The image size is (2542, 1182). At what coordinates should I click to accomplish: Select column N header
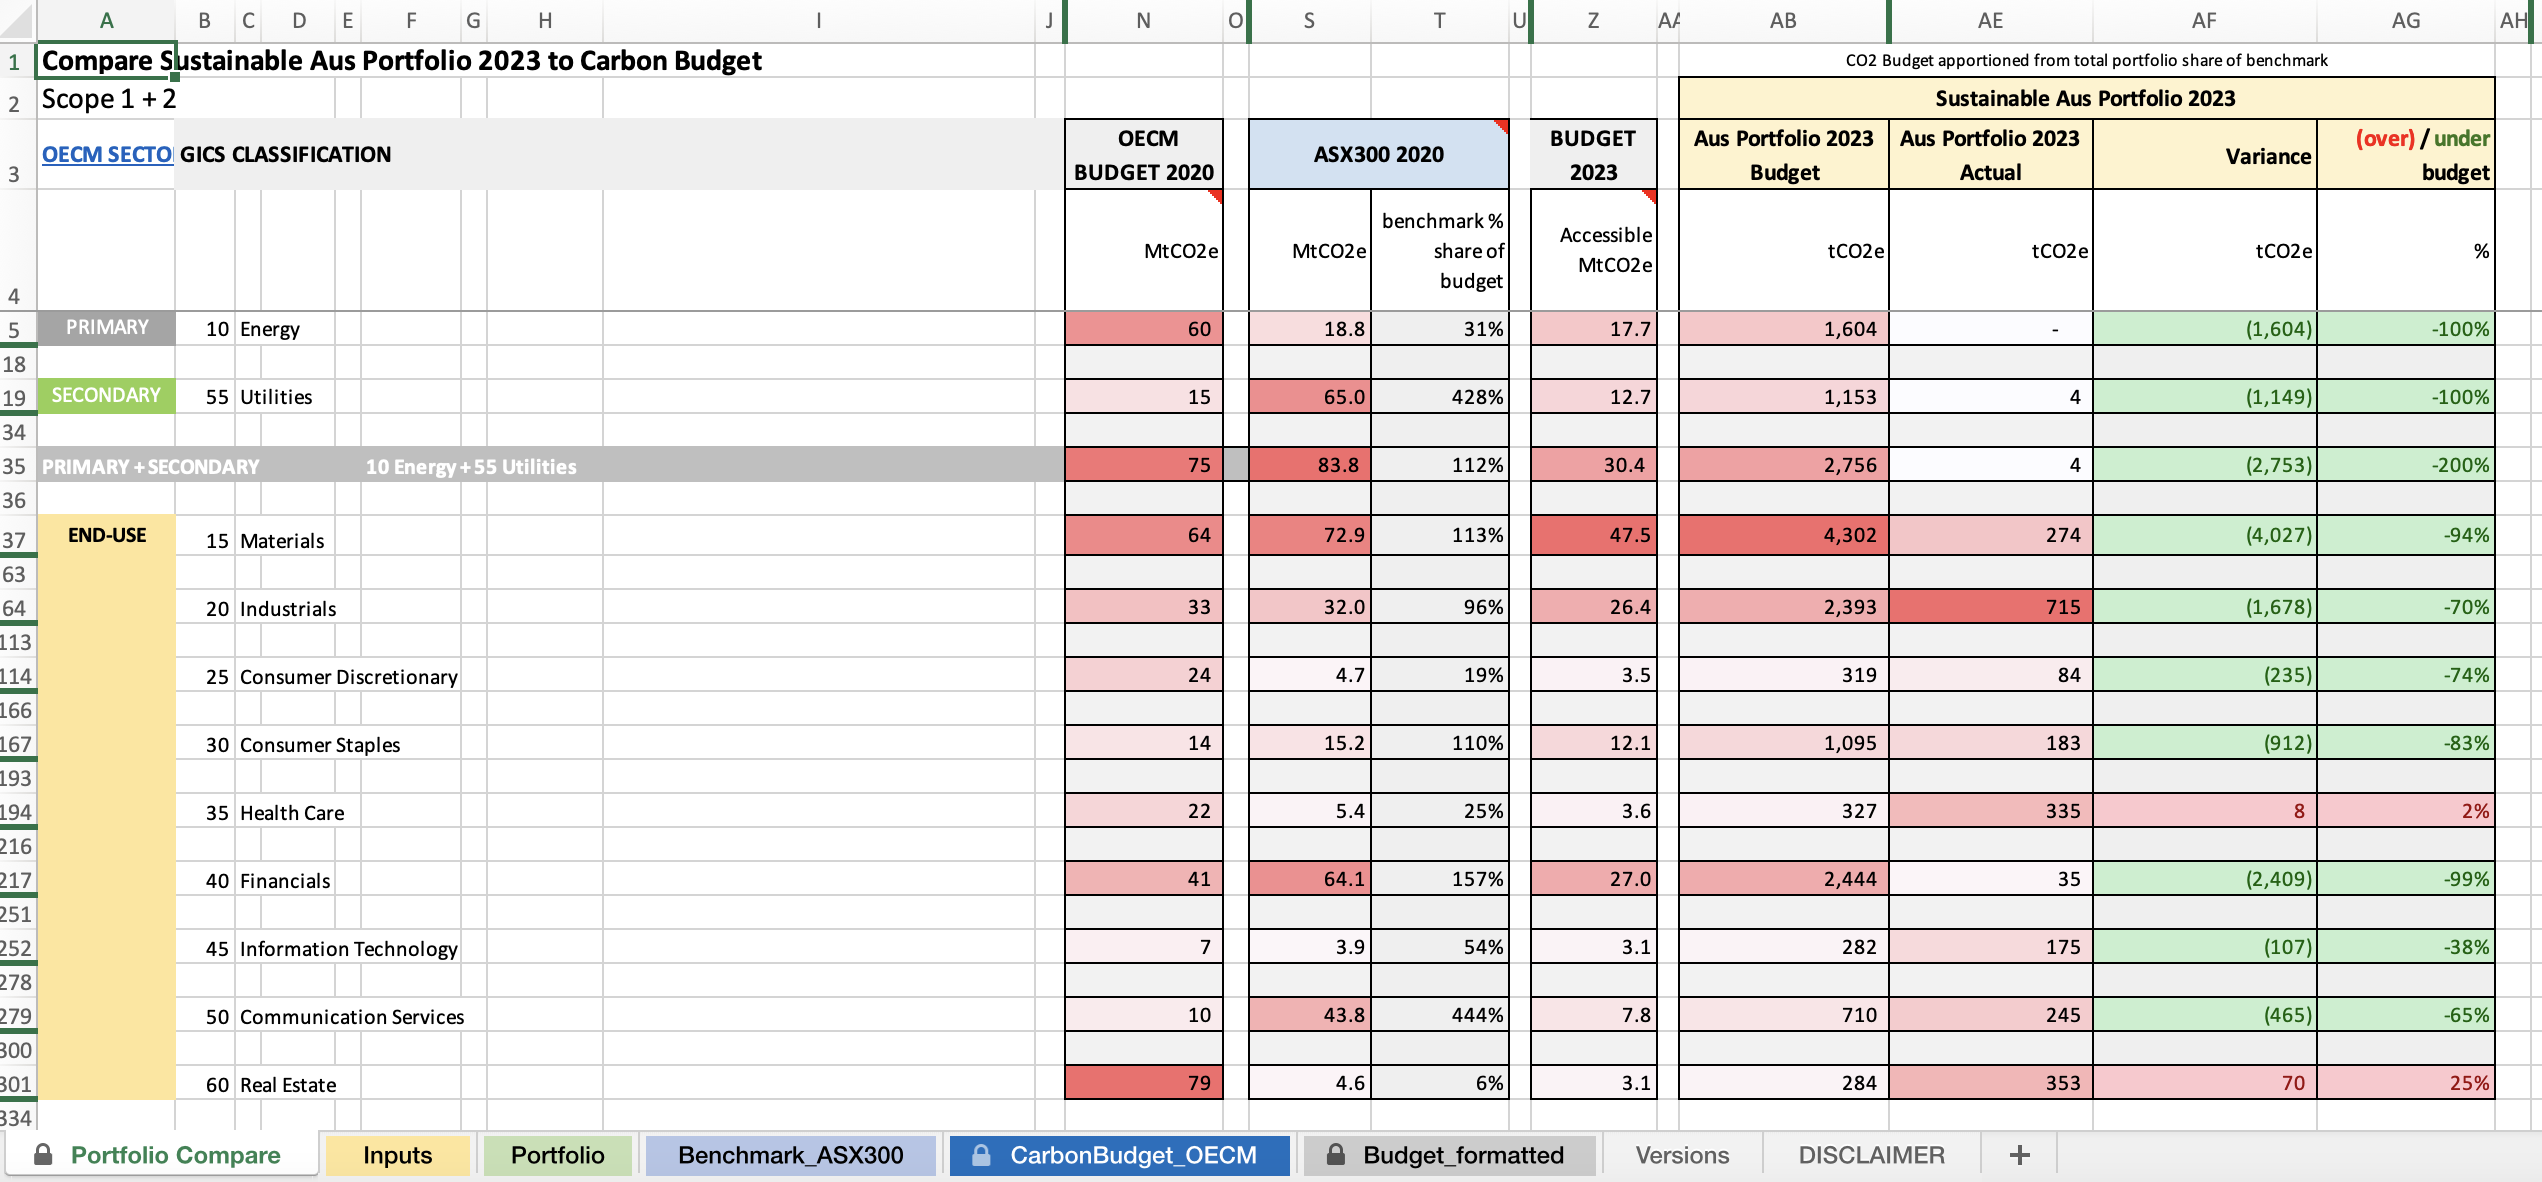1143,20
